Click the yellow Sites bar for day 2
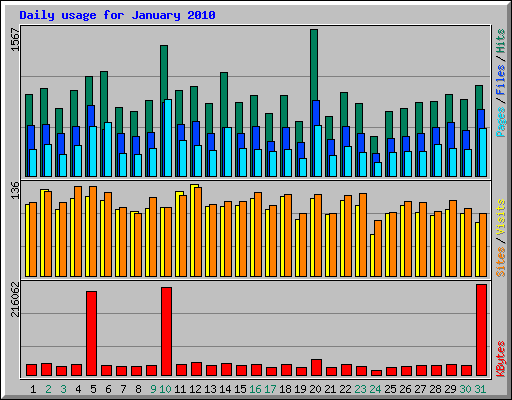 (x=43, y=233)
